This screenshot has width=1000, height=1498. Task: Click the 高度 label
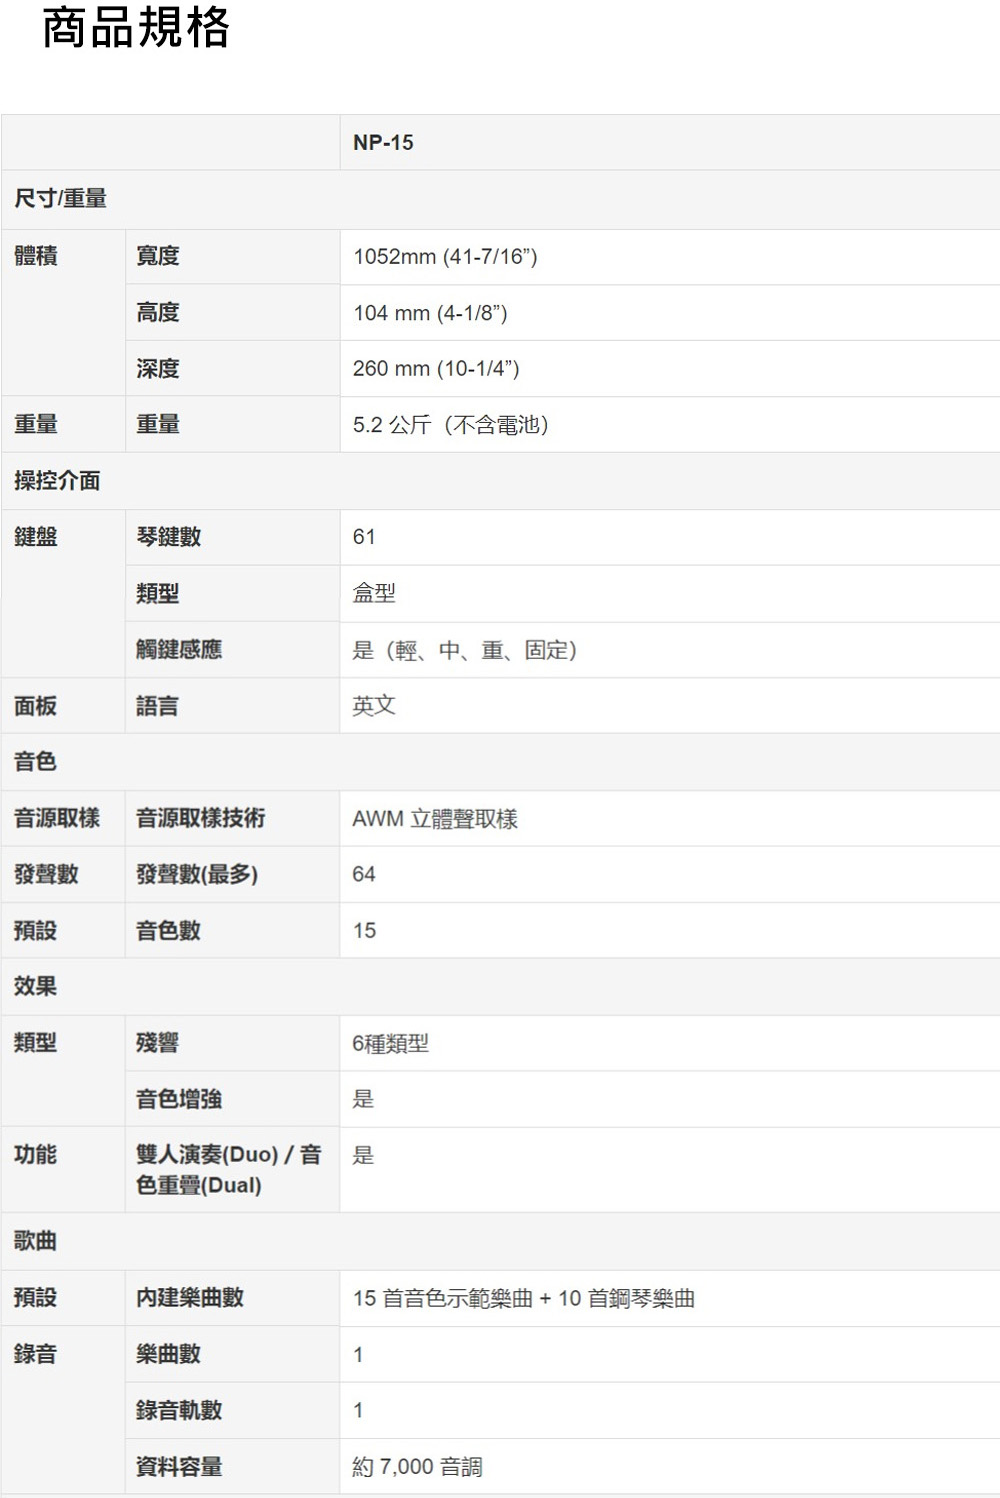click(158, 312)
